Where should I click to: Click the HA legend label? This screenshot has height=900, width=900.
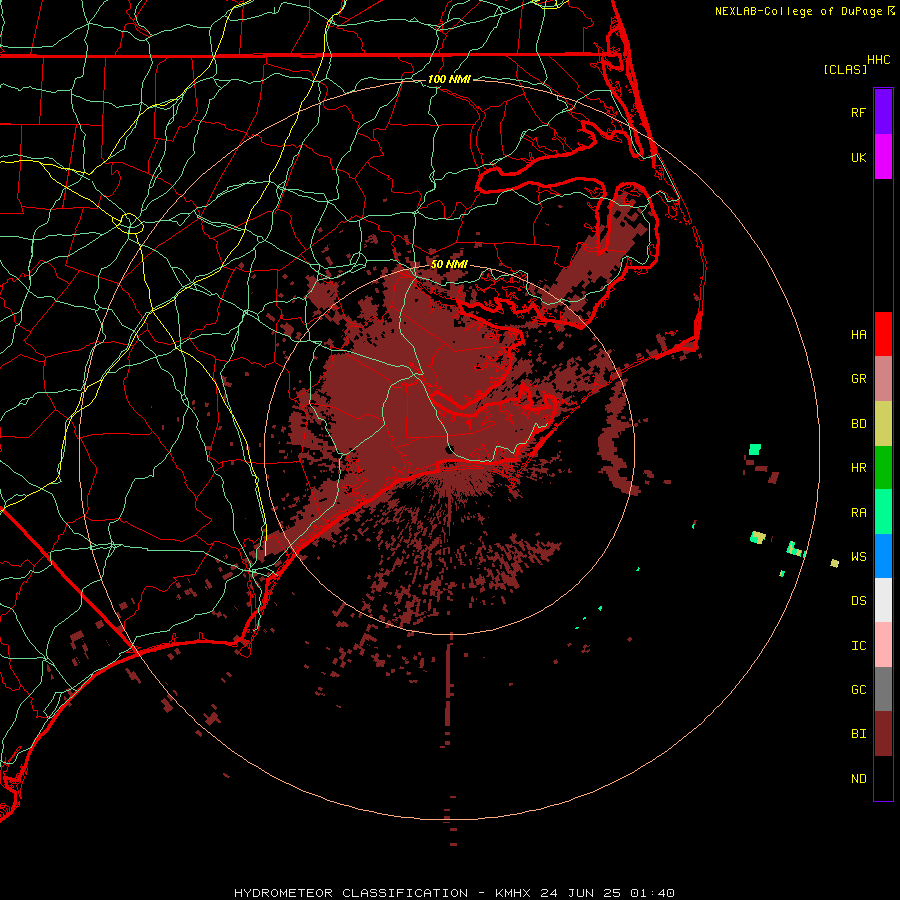coord(858,334)
